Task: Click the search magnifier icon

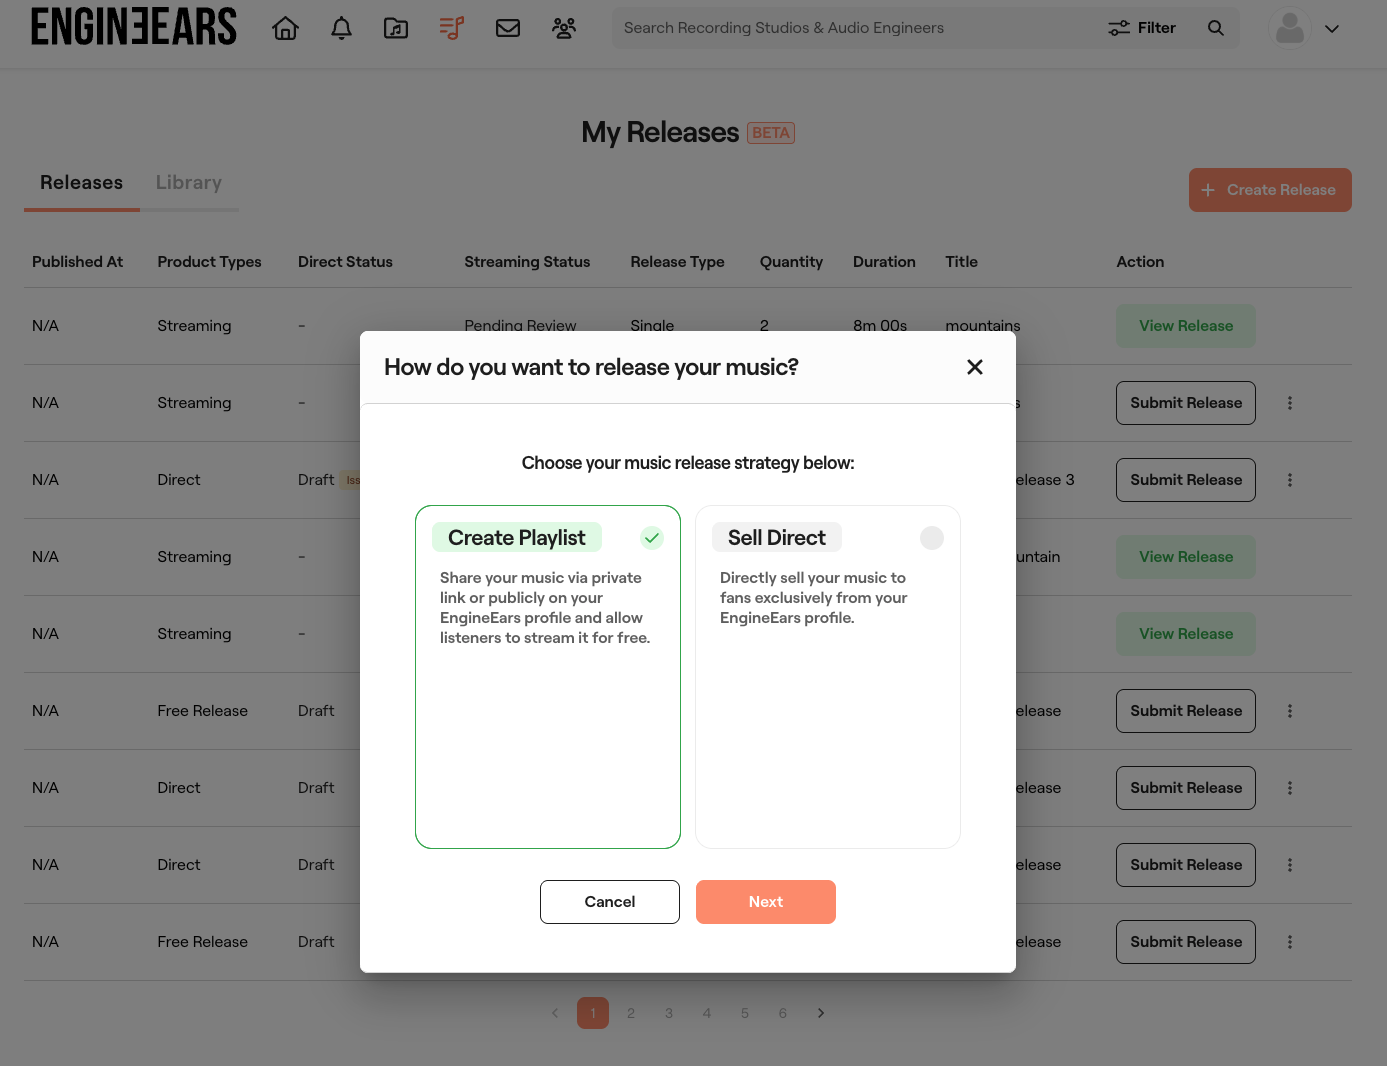Action: [x=1216, y=28]
